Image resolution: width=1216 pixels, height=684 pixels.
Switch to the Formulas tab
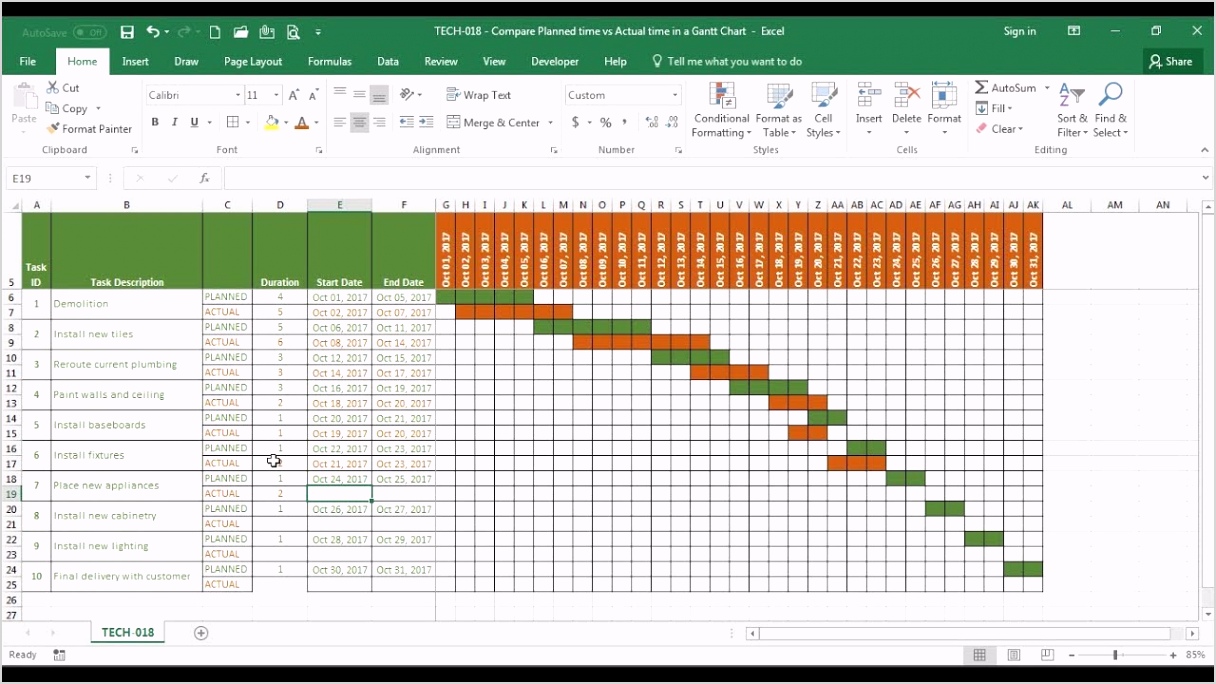[329, 62]
